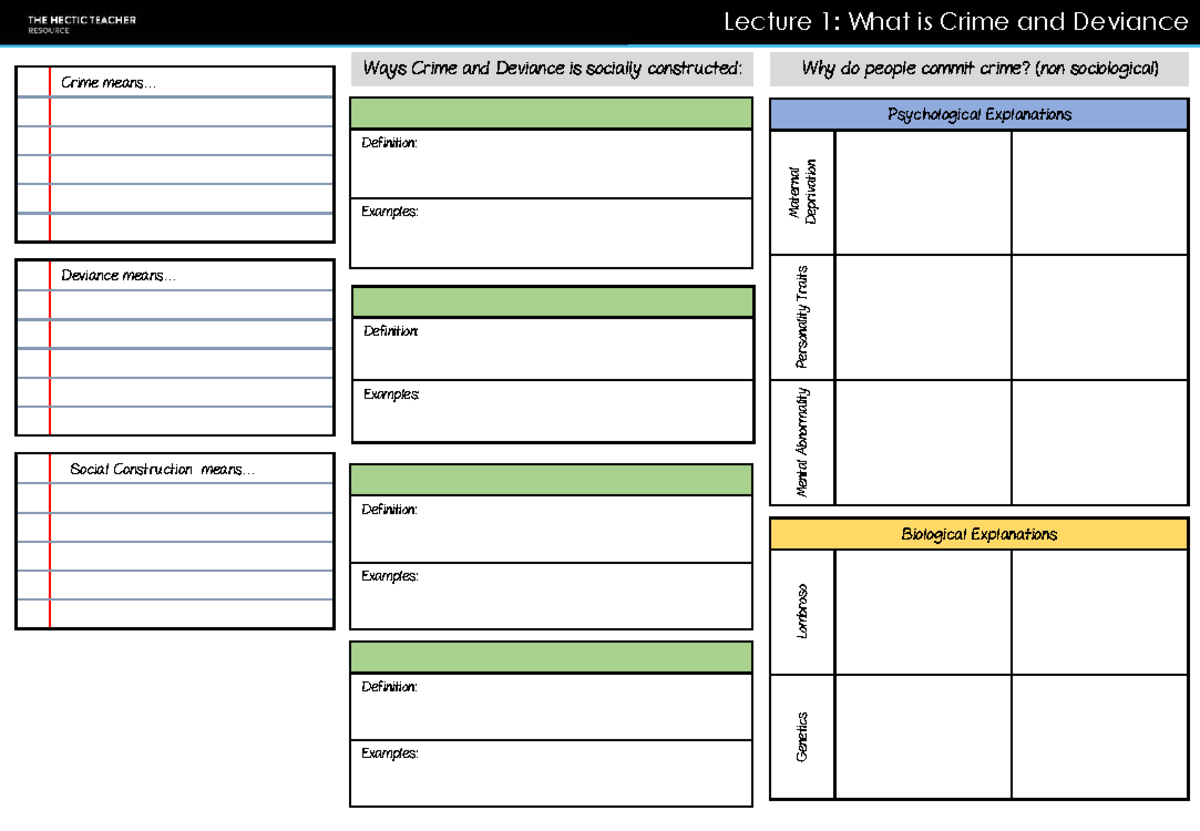Click the blank cell next to 'Genetics' label
The height and width of the screenshot is (831, 1200).
coord(923,737)
